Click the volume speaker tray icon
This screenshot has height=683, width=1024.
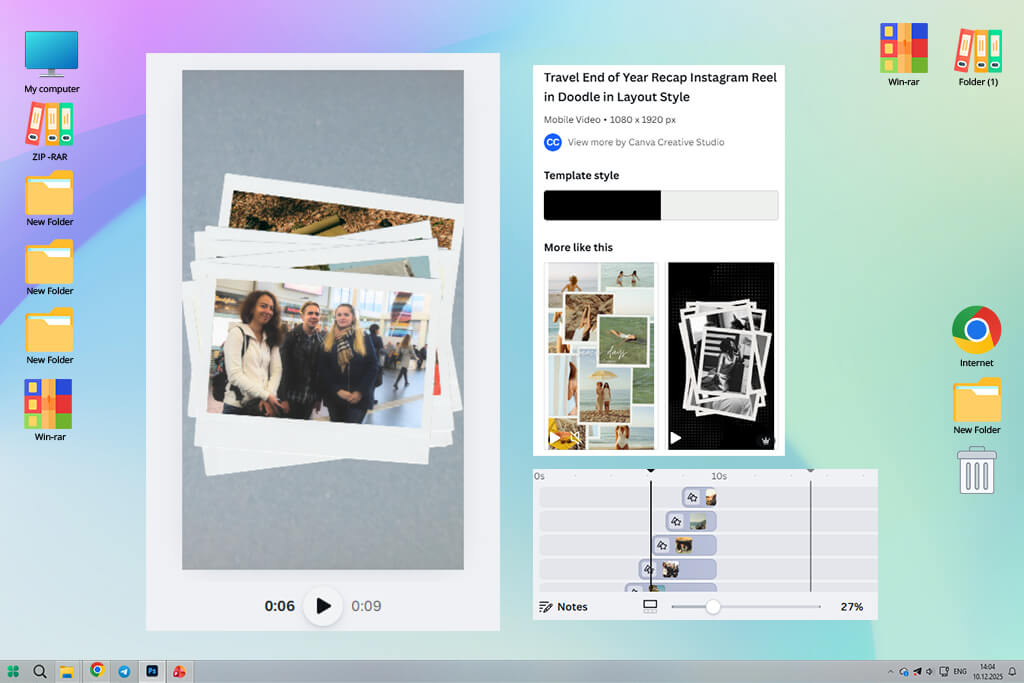[x=929, y=671]
